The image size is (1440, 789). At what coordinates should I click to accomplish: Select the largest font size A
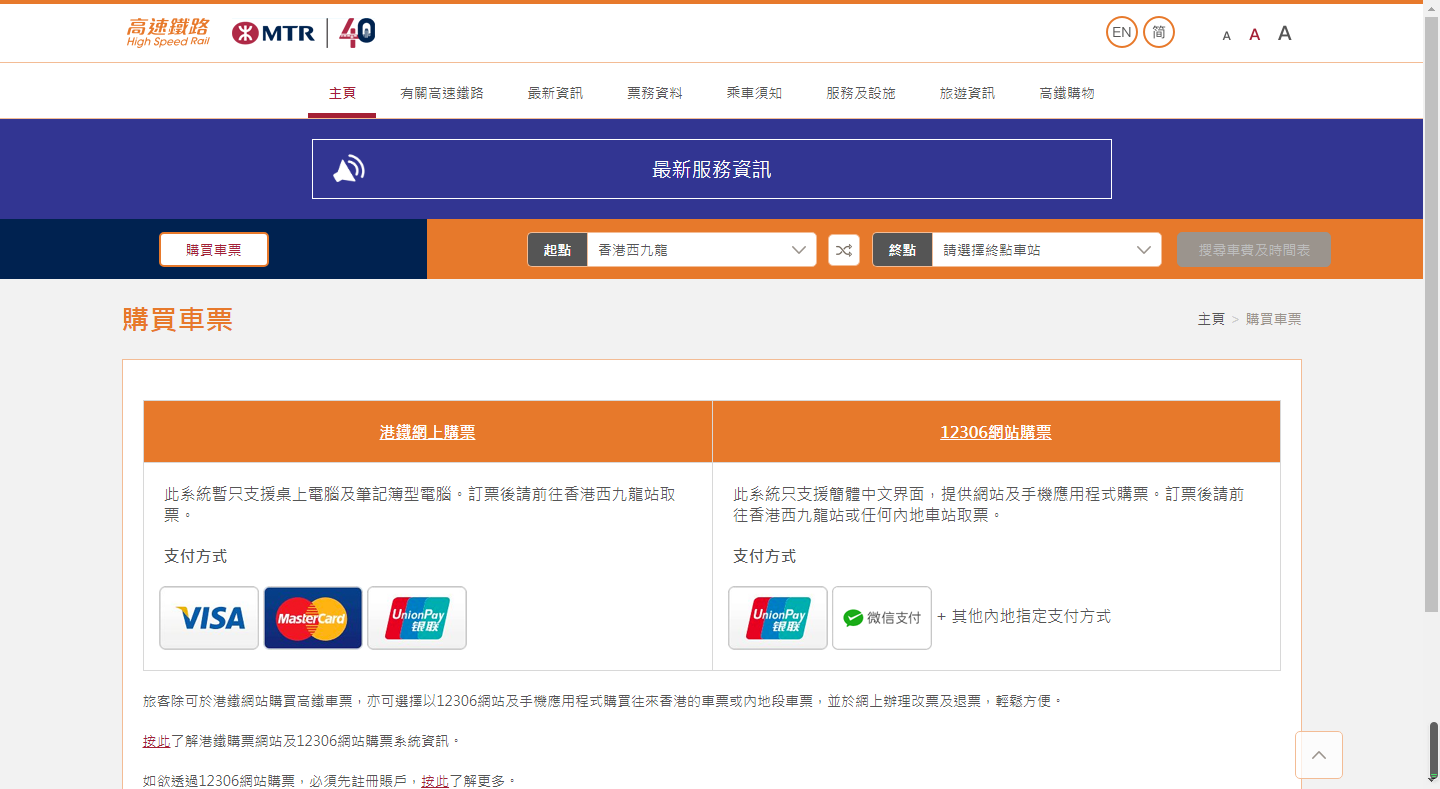(x=1284, y=34)
